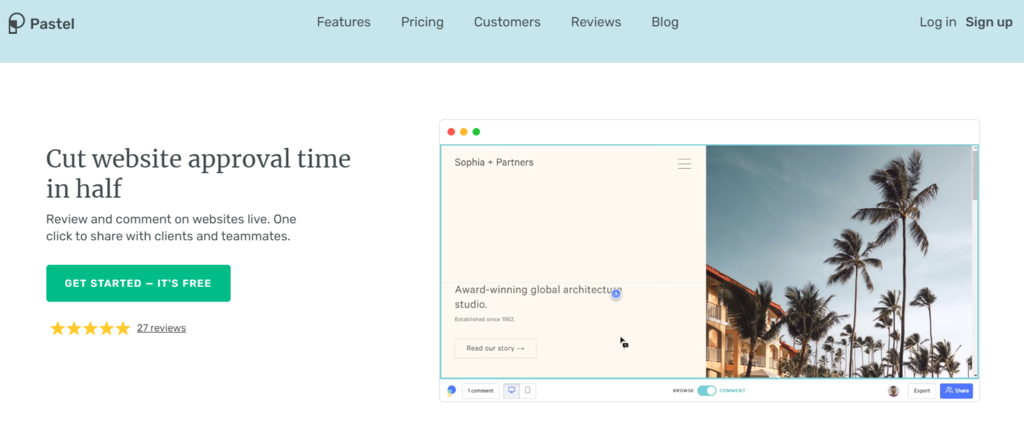Click the blue comment pin marker
The width and height of the screenshot is (1024, 421).
pos(616,293)
